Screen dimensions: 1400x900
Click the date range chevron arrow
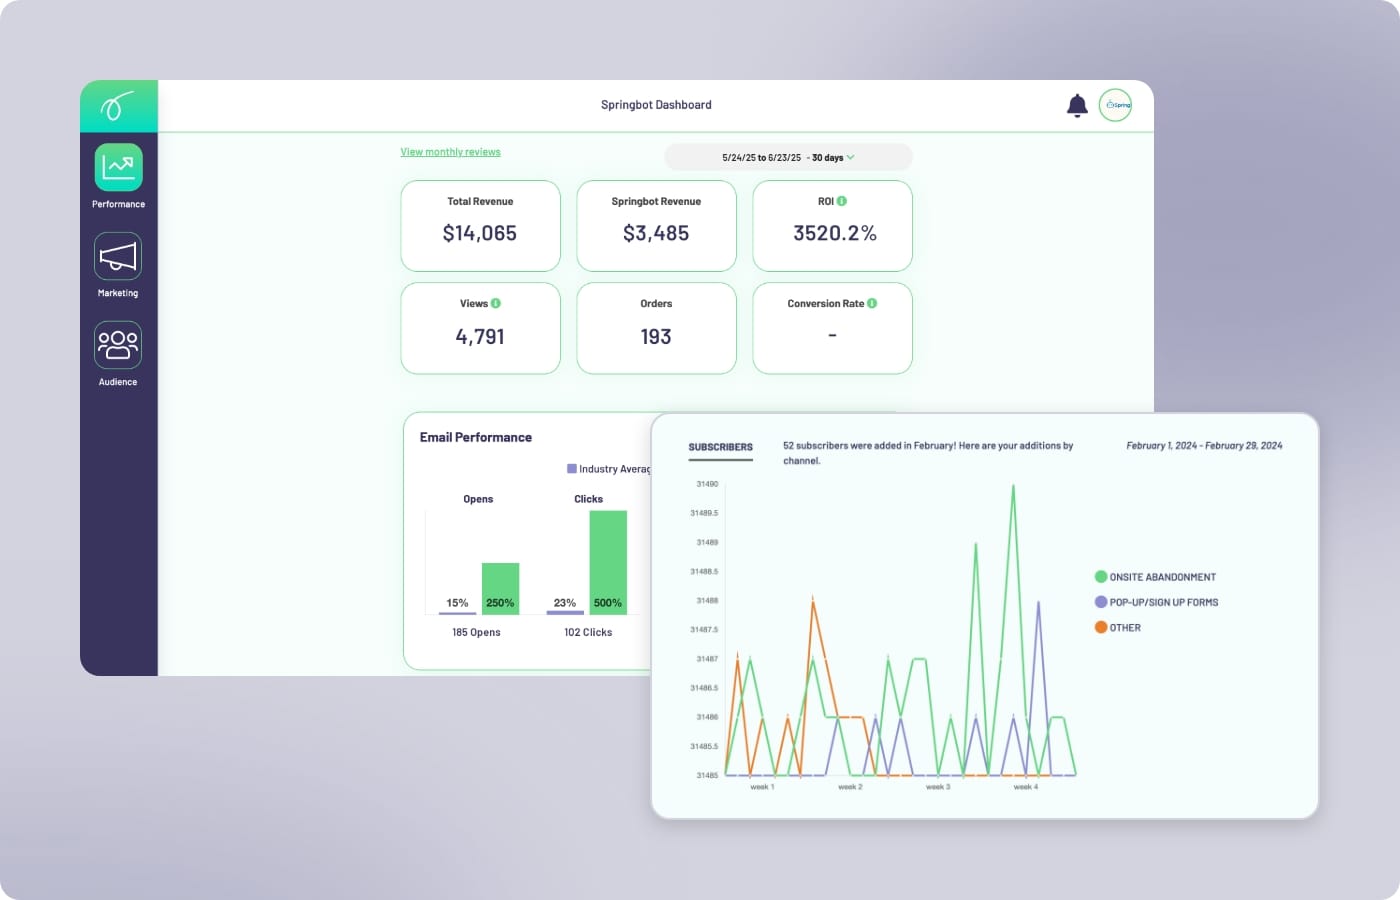coord(851,157)
